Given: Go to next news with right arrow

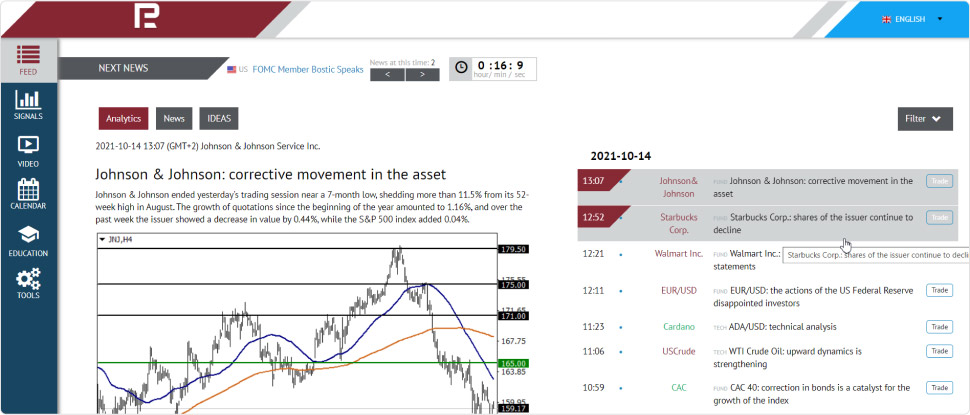Looking at the screenshot, I should (x=423, y=75).
